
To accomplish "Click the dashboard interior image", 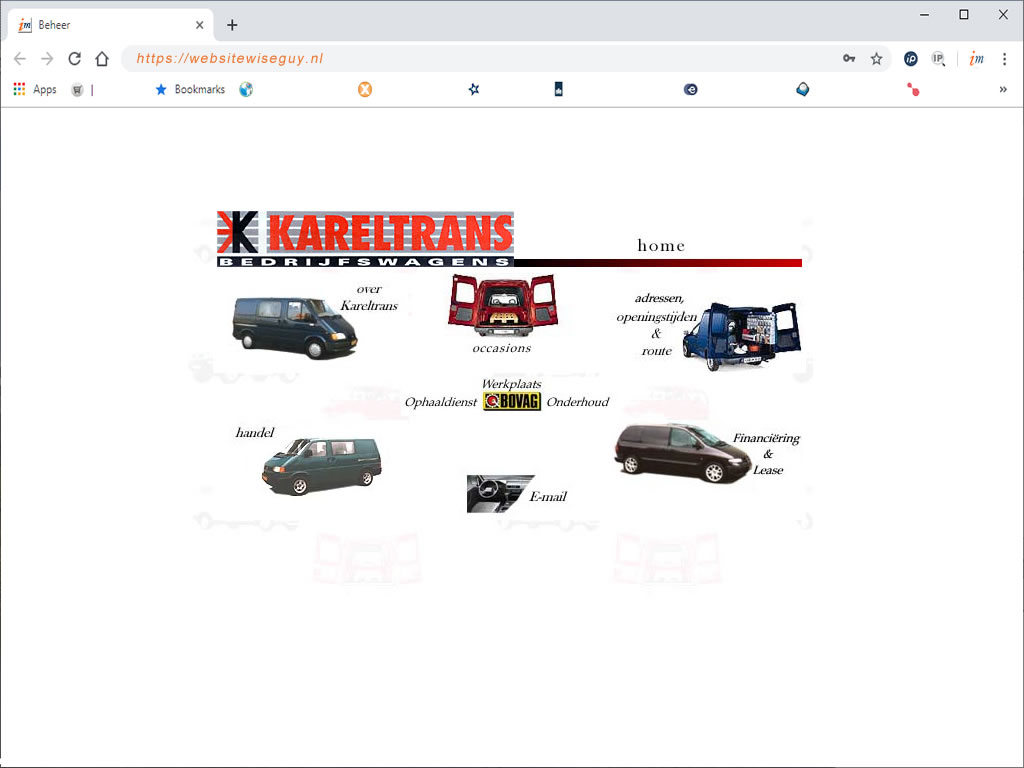I will click(500, 494).
